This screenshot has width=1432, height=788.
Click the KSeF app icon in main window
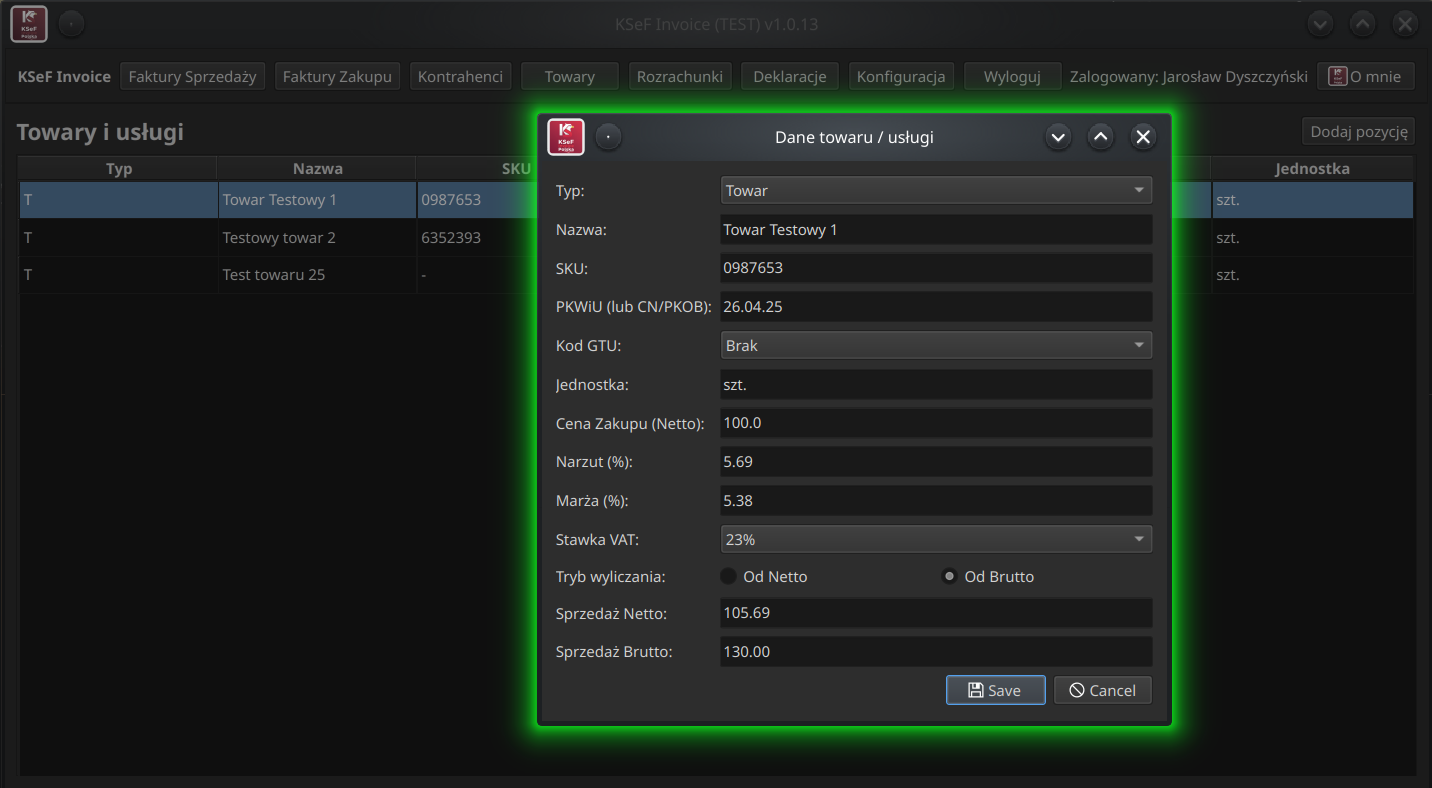(x=29, y=24)
